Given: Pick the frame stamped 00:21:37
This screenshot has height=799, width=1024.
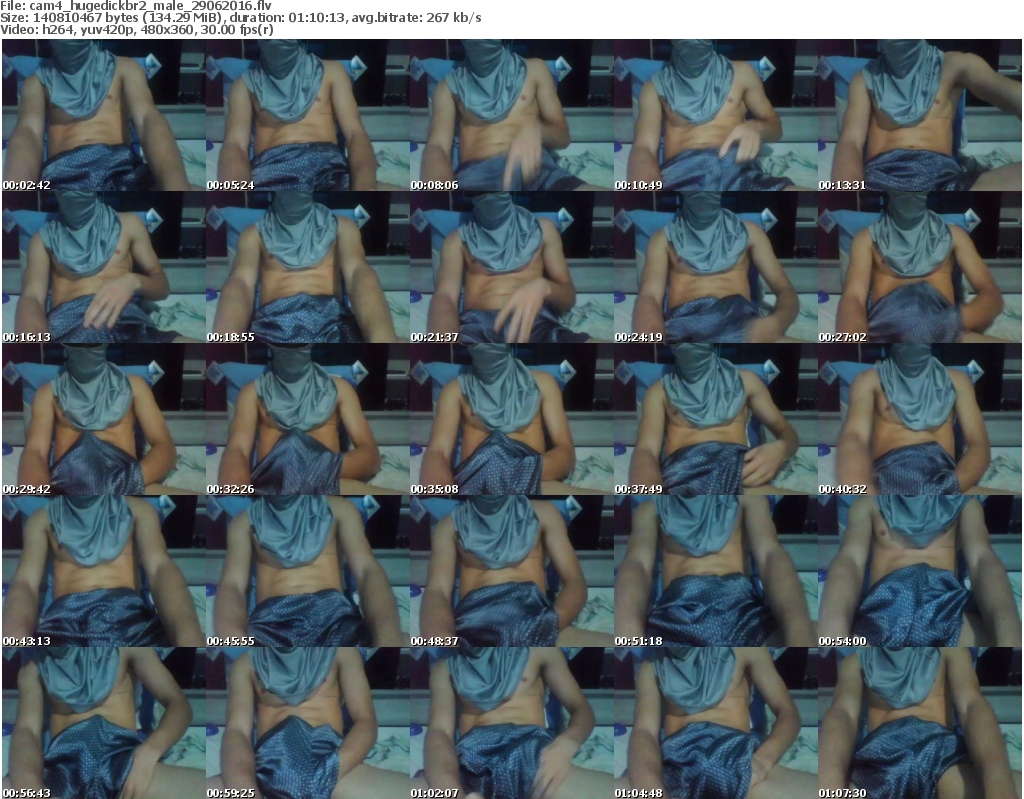Looking at the screenshot, I should (511, 267).
